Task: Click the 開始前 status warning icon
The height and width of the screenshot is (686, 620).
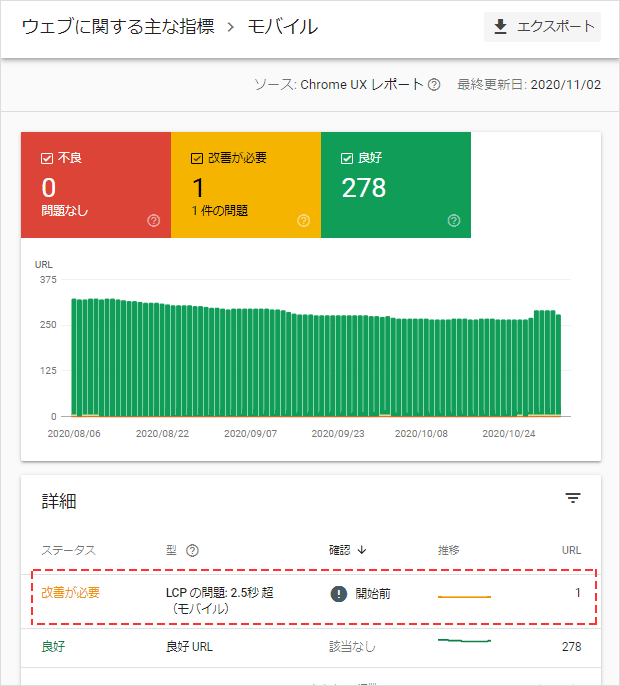Action: pyautogui.click(x=339, y=594)
